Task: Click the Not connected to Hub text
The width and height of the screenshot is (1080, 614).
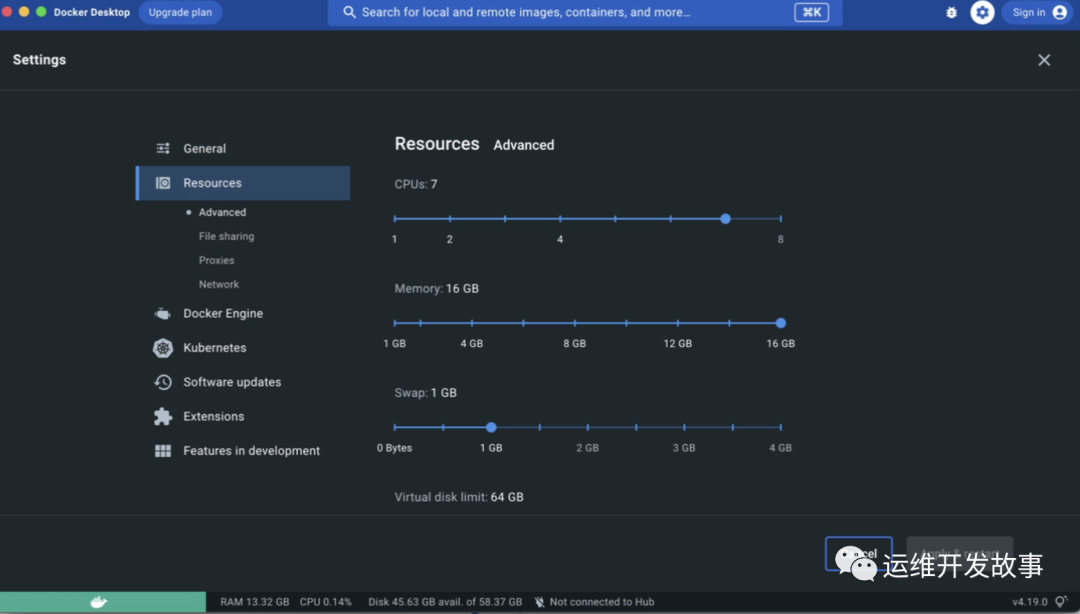Action: click(x=601, y=602)
